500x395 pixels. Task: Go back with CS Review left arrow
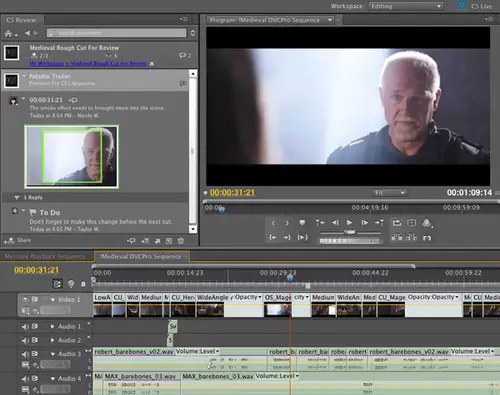click(28, 33)
